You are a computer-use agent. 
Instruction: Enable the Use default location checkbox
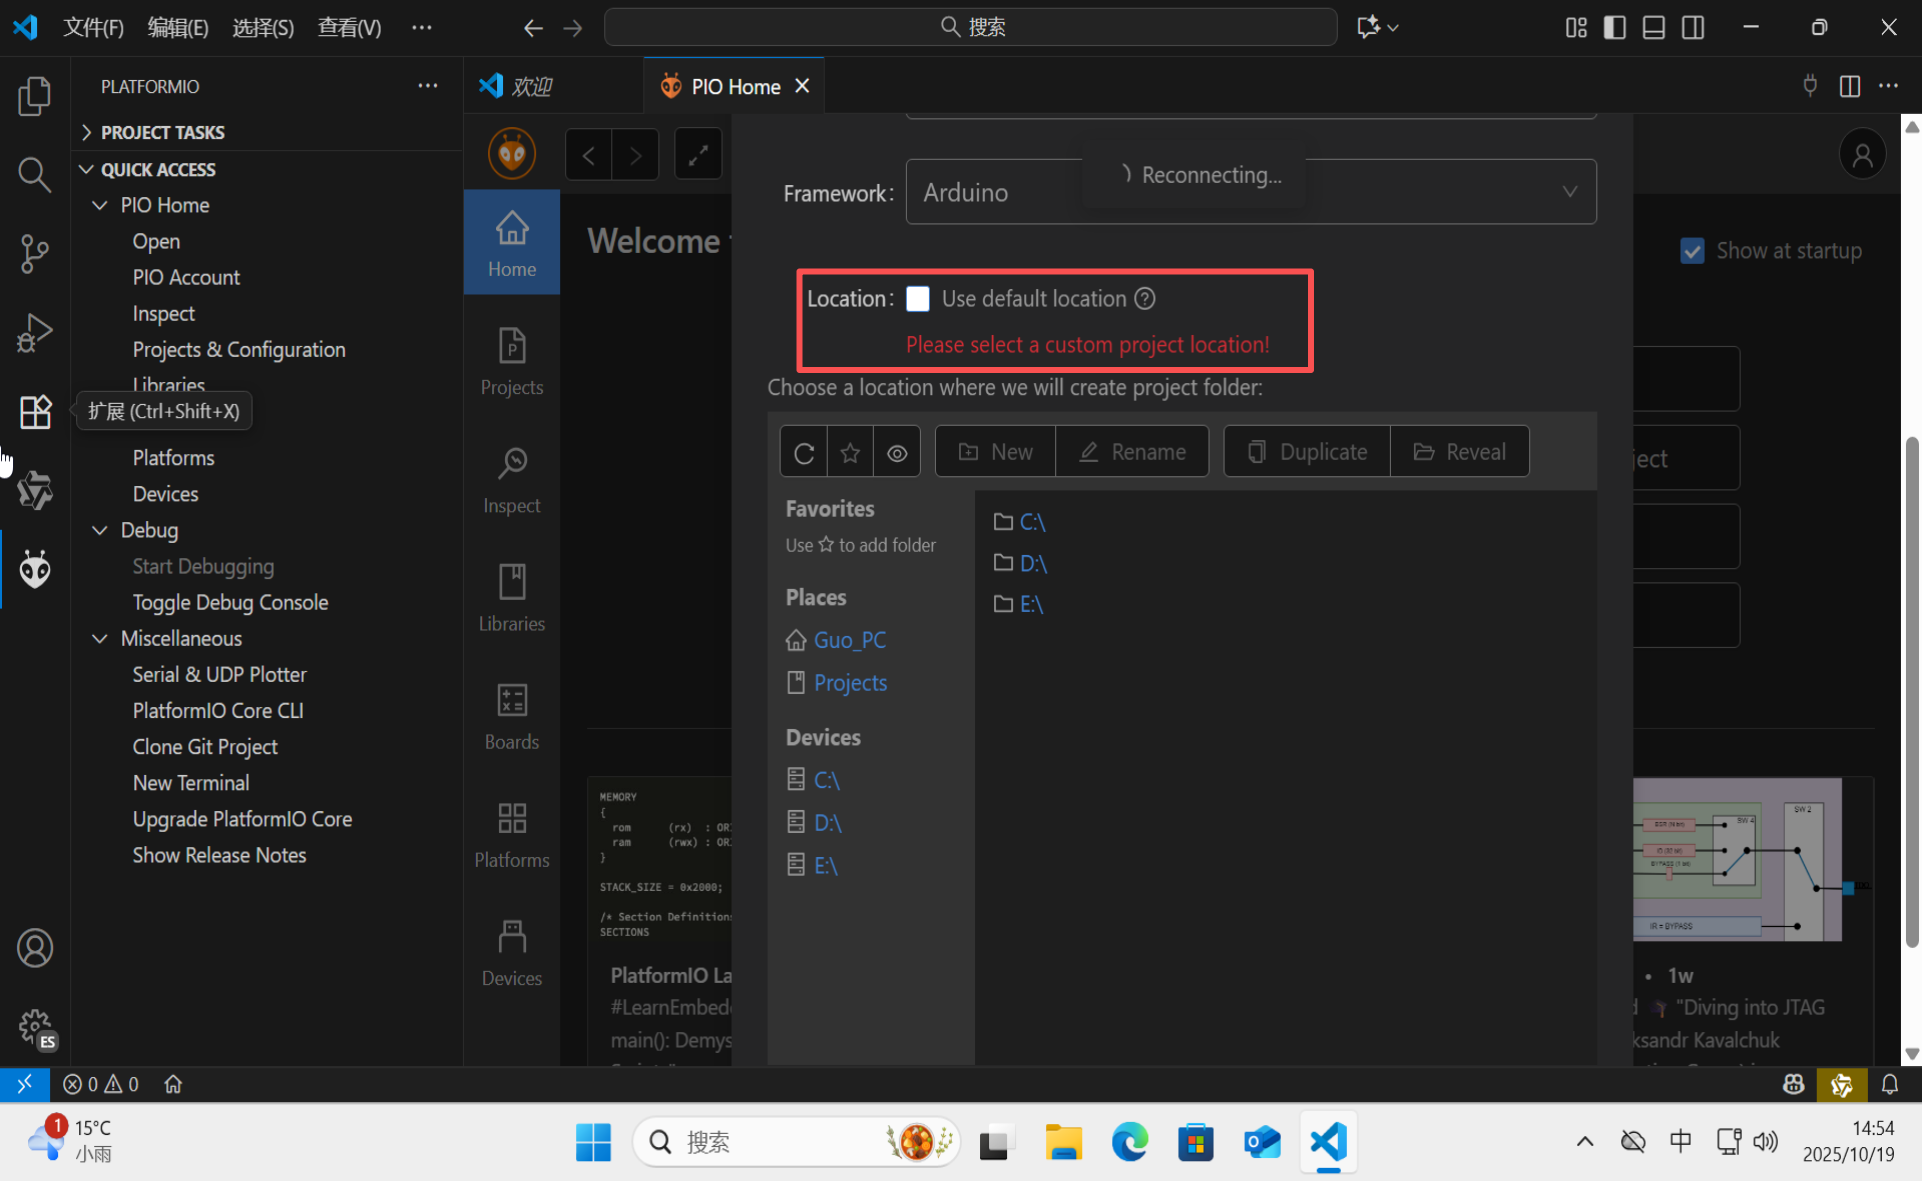click(917, 298)
